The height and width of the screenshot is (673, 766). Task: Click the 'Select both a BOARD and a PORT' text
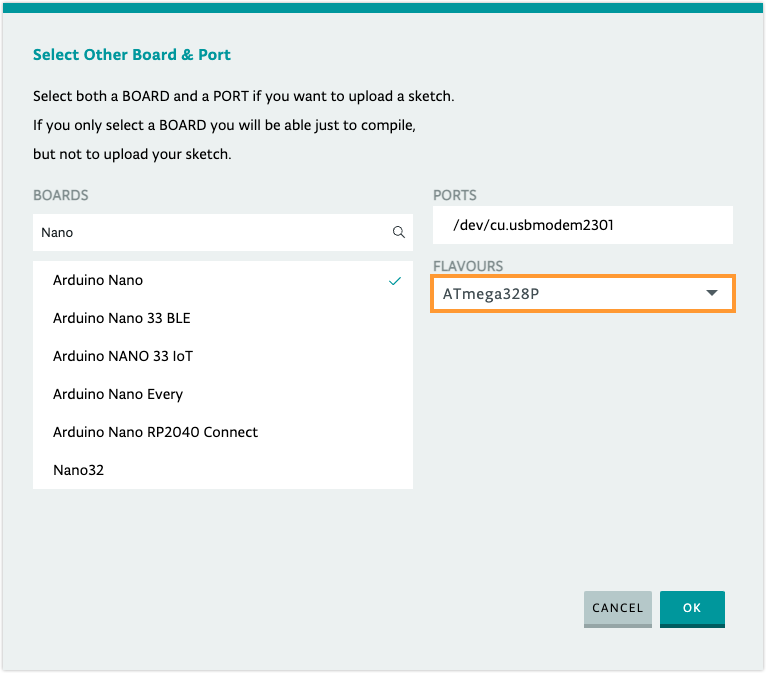244,97
